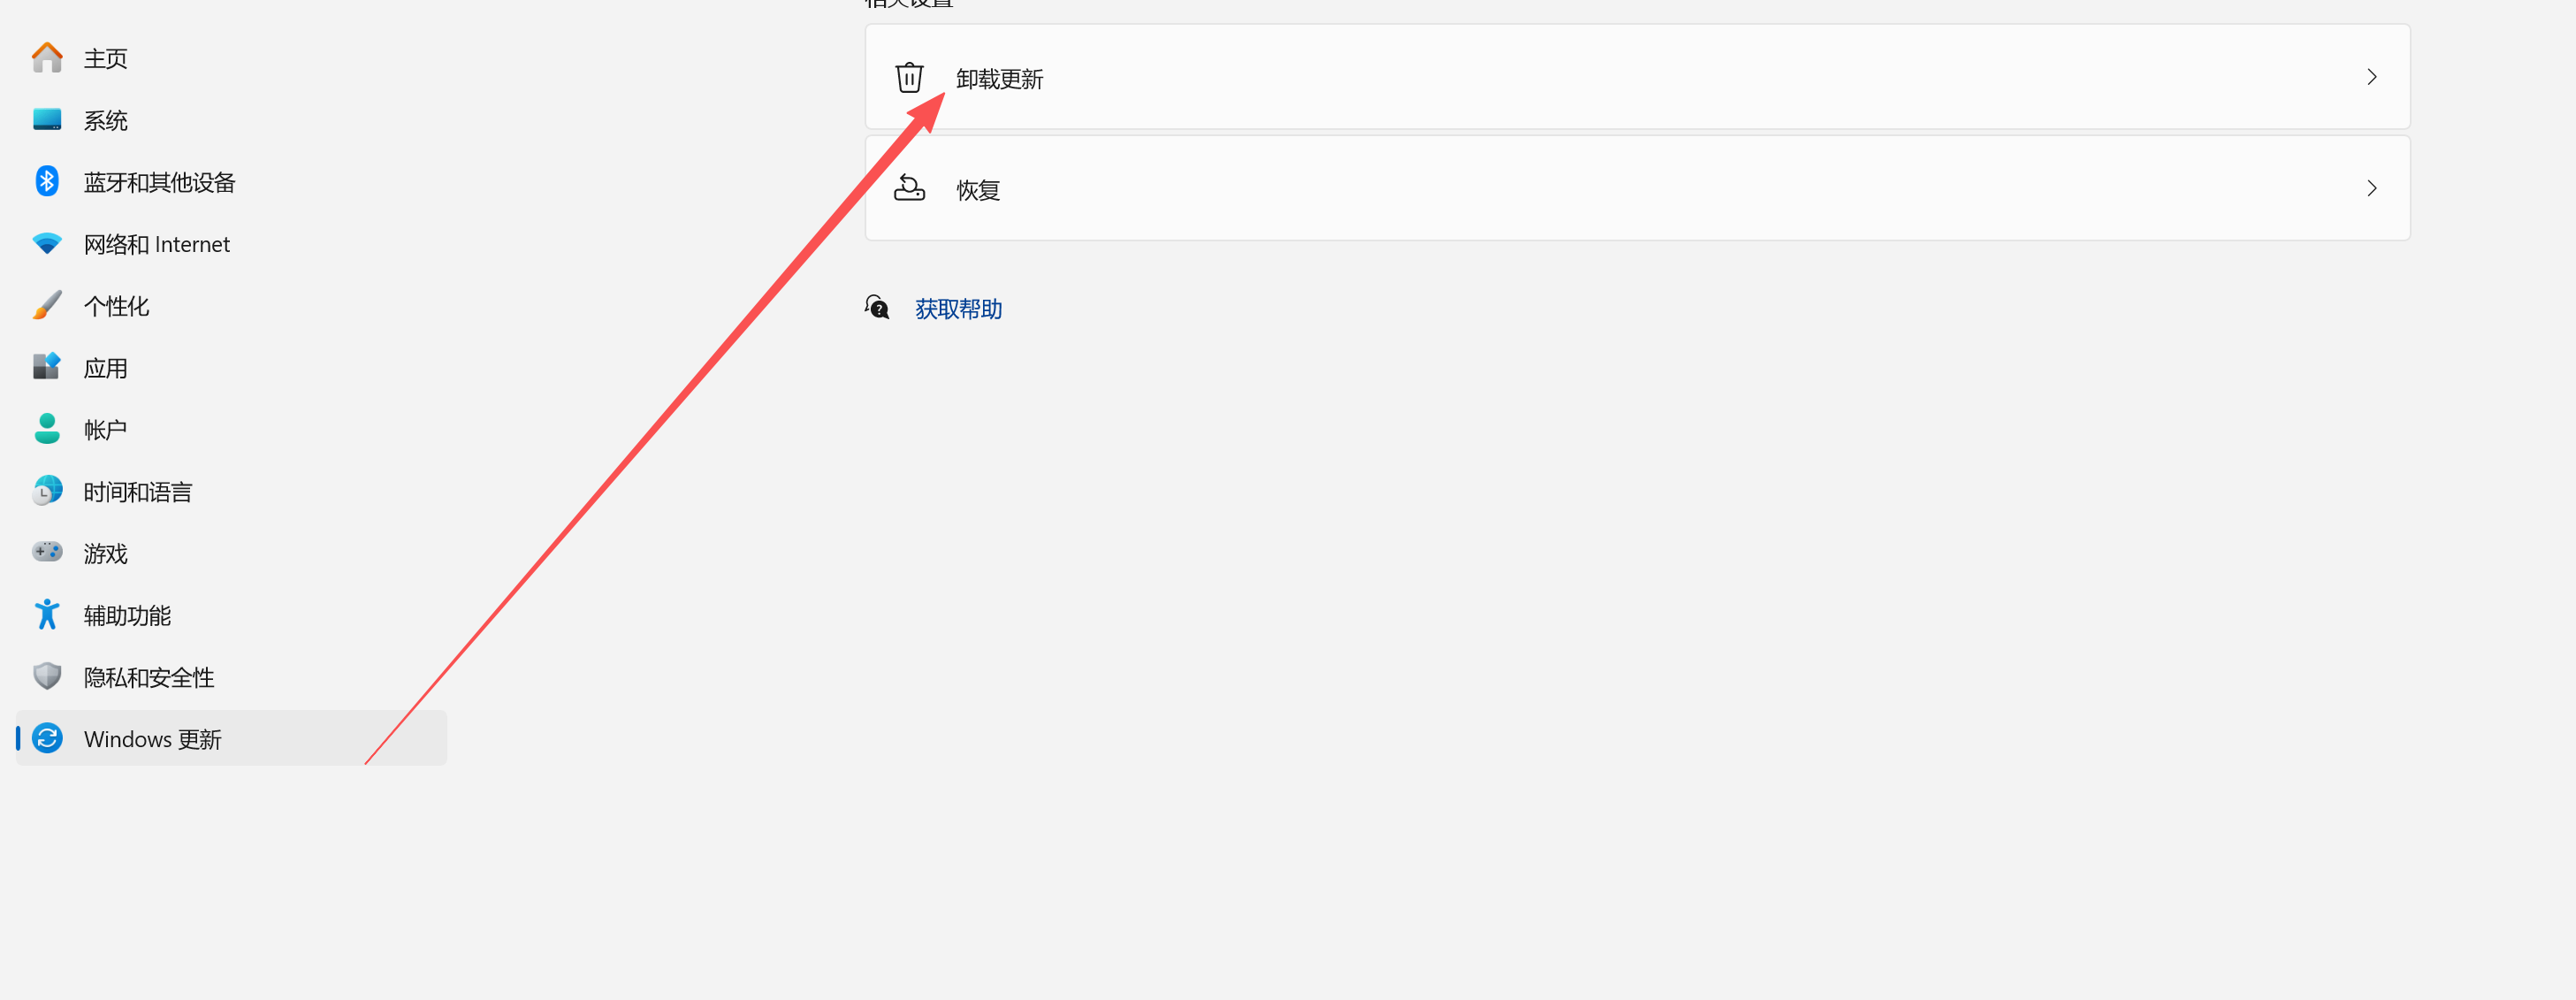
Task: Open Personalization paintbrush icon
Action: (x=47, y=305)
